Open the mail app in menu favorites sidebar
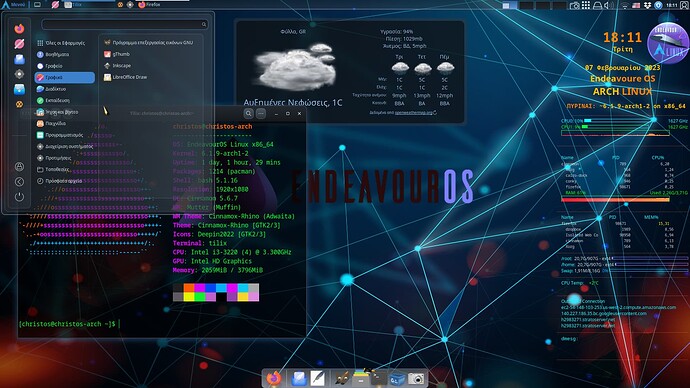Viewport: 690px width, 388px height. click(19, 59)
